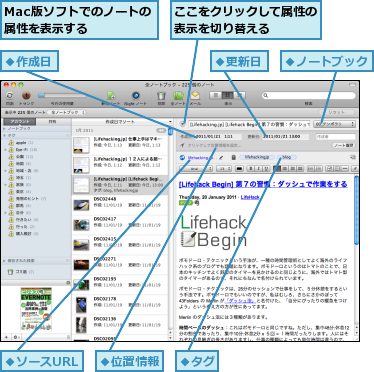This screenshot has height=372, width=374.
Task: Click the trash can delete icon in toolbar
Action: [x=161, y=96]
